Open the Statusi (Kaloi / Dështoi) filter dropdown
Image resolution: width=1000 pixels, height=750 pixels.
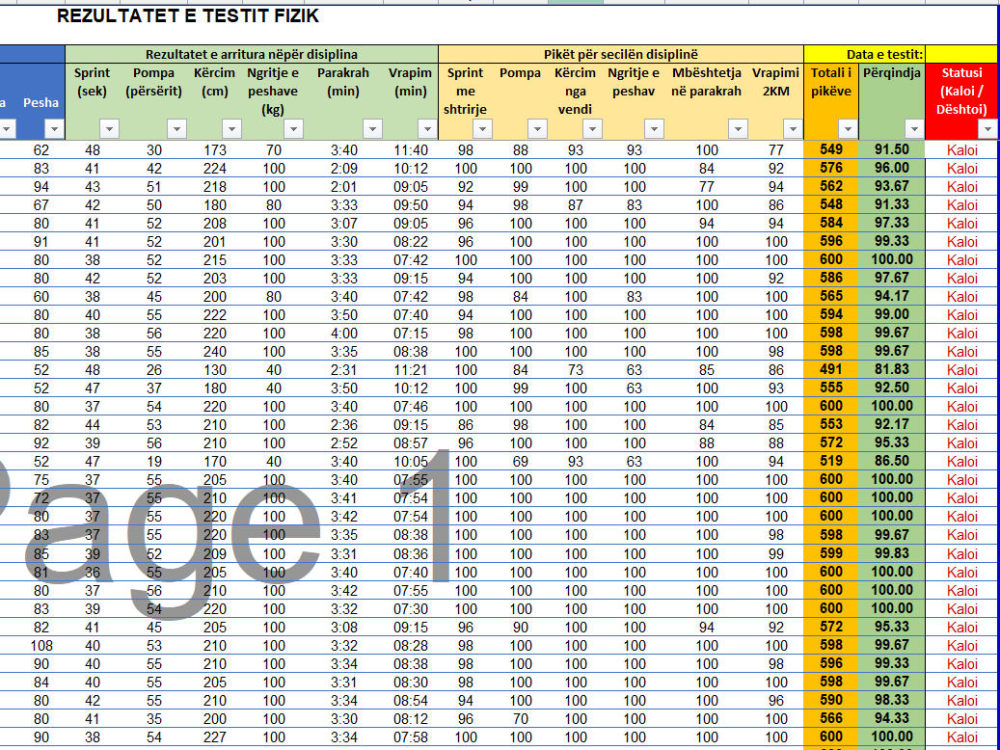coord(987,129)
